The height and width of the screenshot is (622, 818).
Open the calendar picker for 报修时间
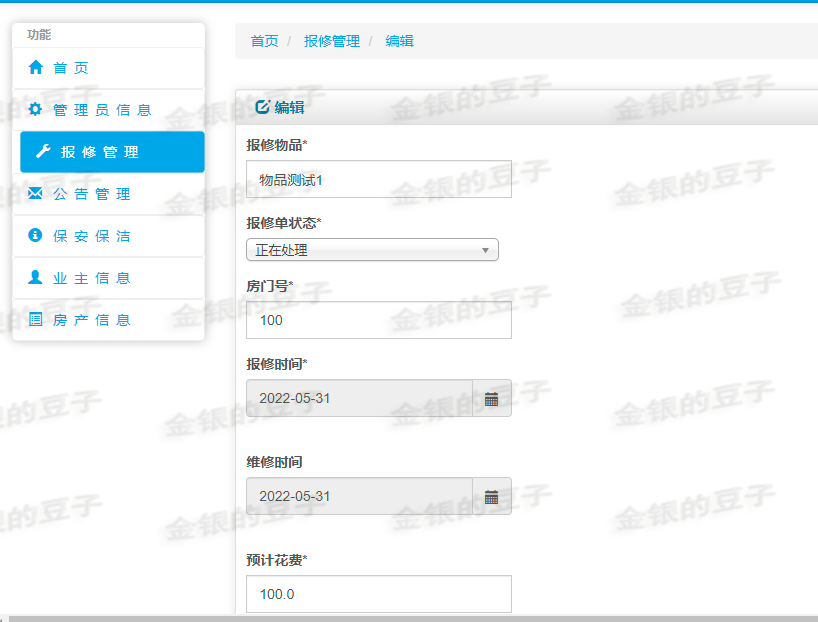tap(492, 397)
